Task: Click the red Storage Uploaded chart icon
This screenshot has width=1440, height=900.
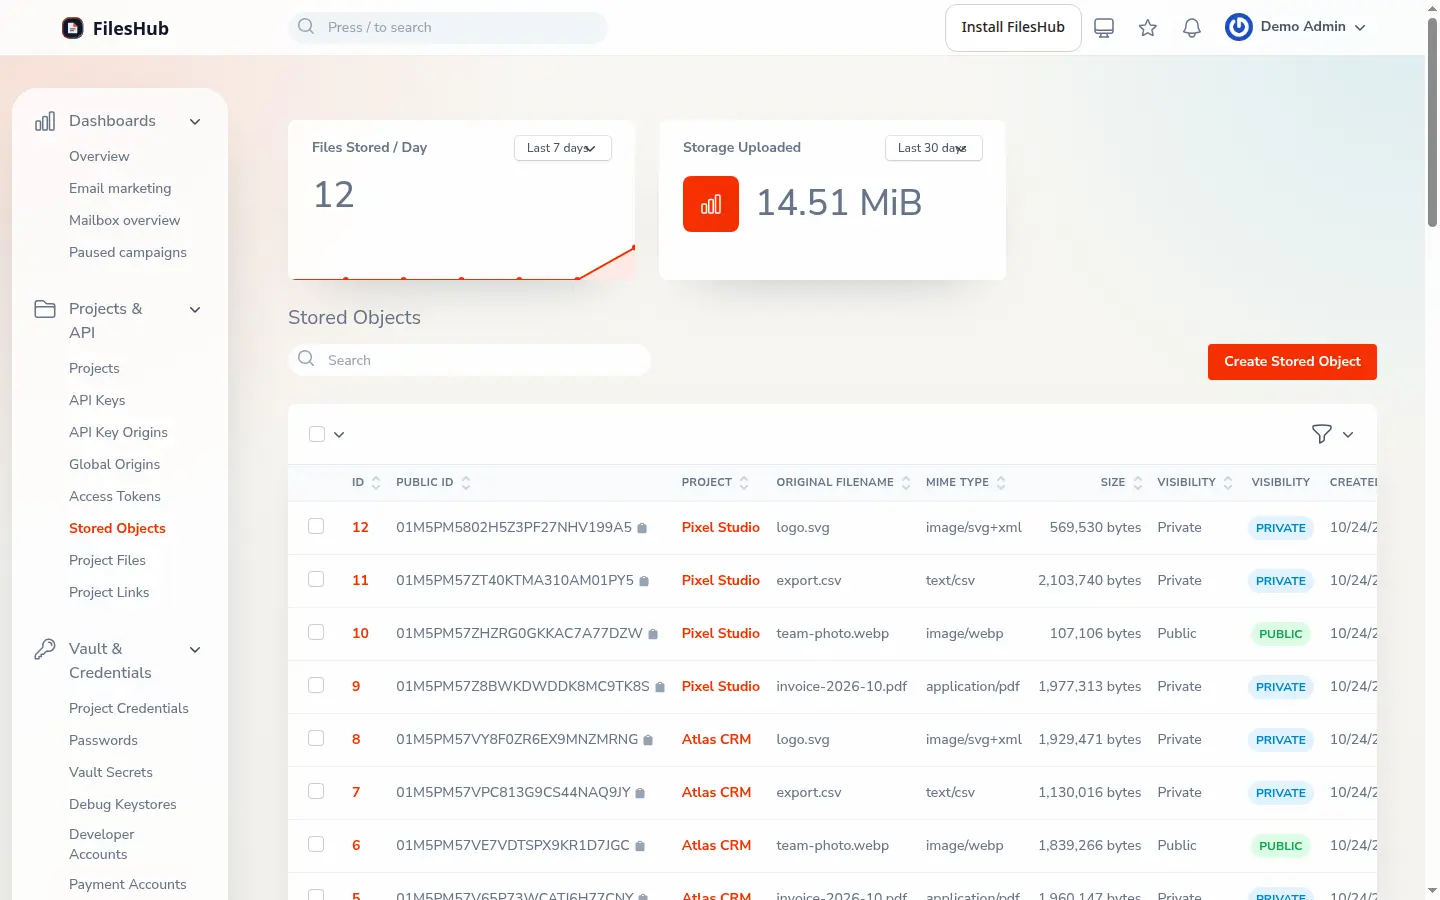Action: click(711, 204)
